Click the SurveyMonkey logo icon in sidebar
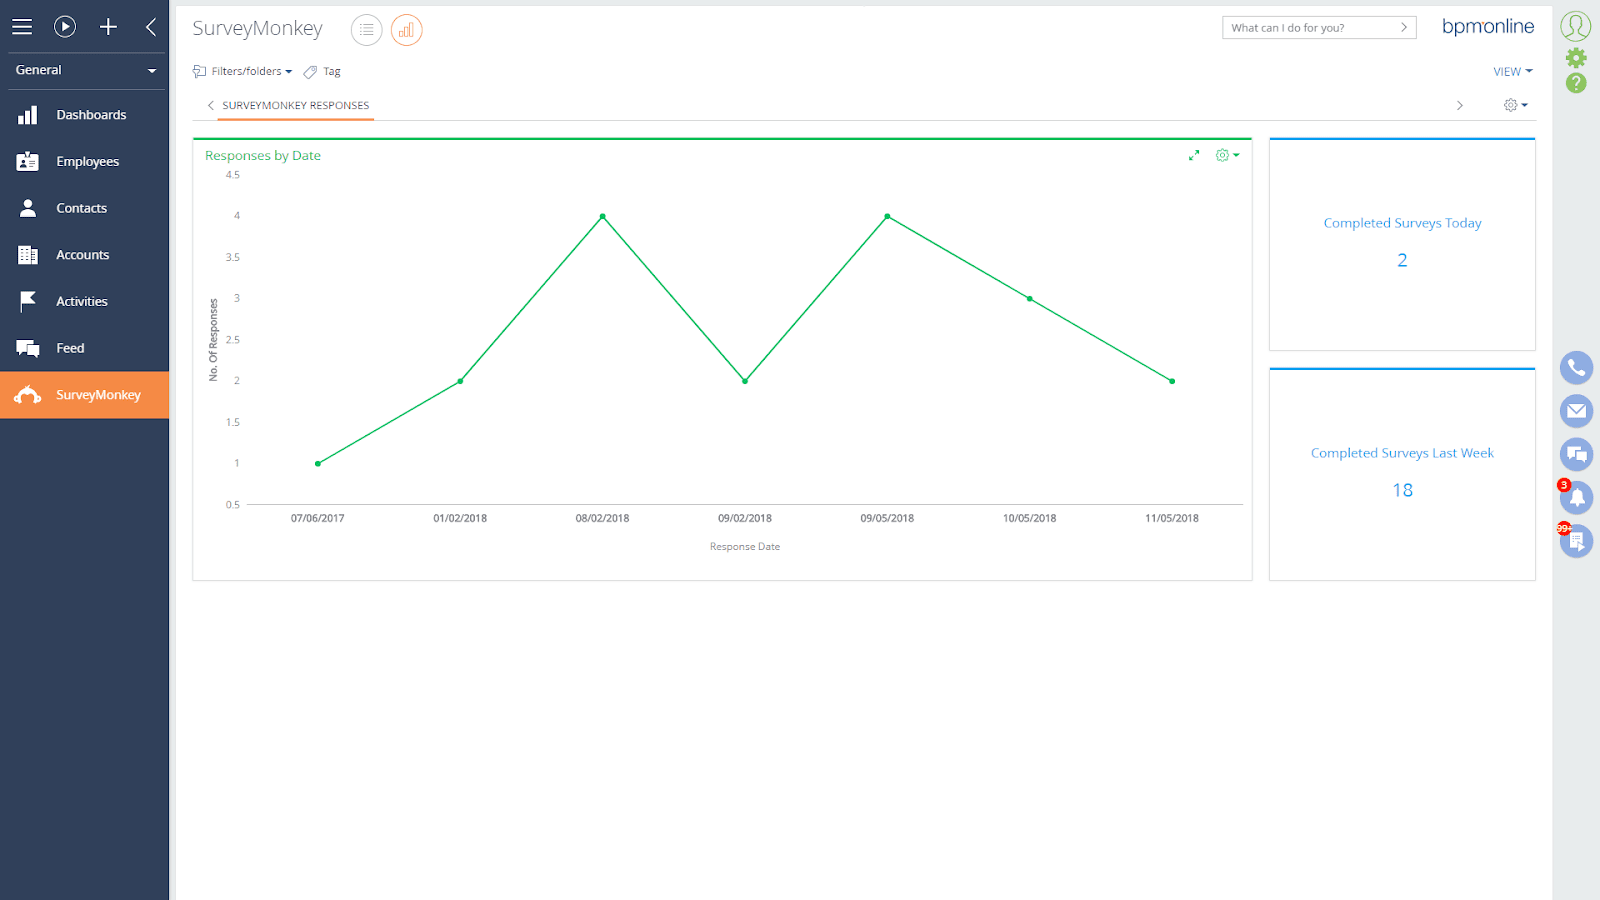This screenshot has width=1600, height=900. (28, 395)
